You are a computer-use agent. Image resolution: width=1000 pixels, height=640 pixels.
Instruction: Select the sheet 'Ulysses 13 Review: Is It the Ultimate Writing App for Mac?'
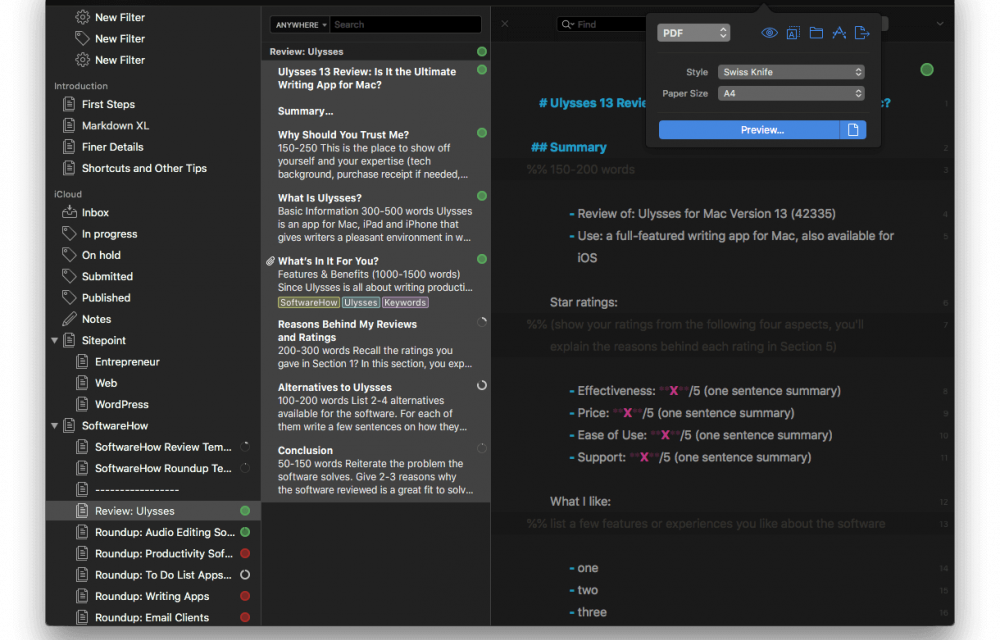pos(376,78)
